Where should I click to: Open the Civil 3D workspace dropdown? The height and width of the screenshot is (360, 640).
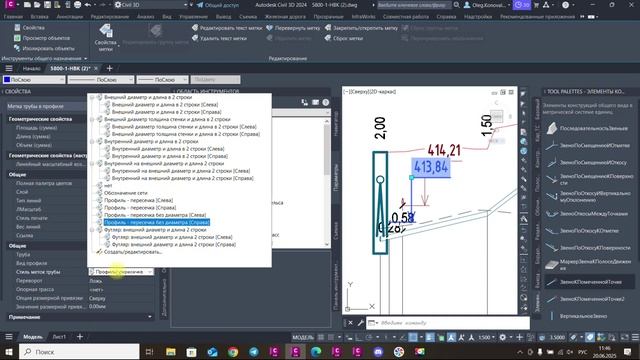point(151,5)
